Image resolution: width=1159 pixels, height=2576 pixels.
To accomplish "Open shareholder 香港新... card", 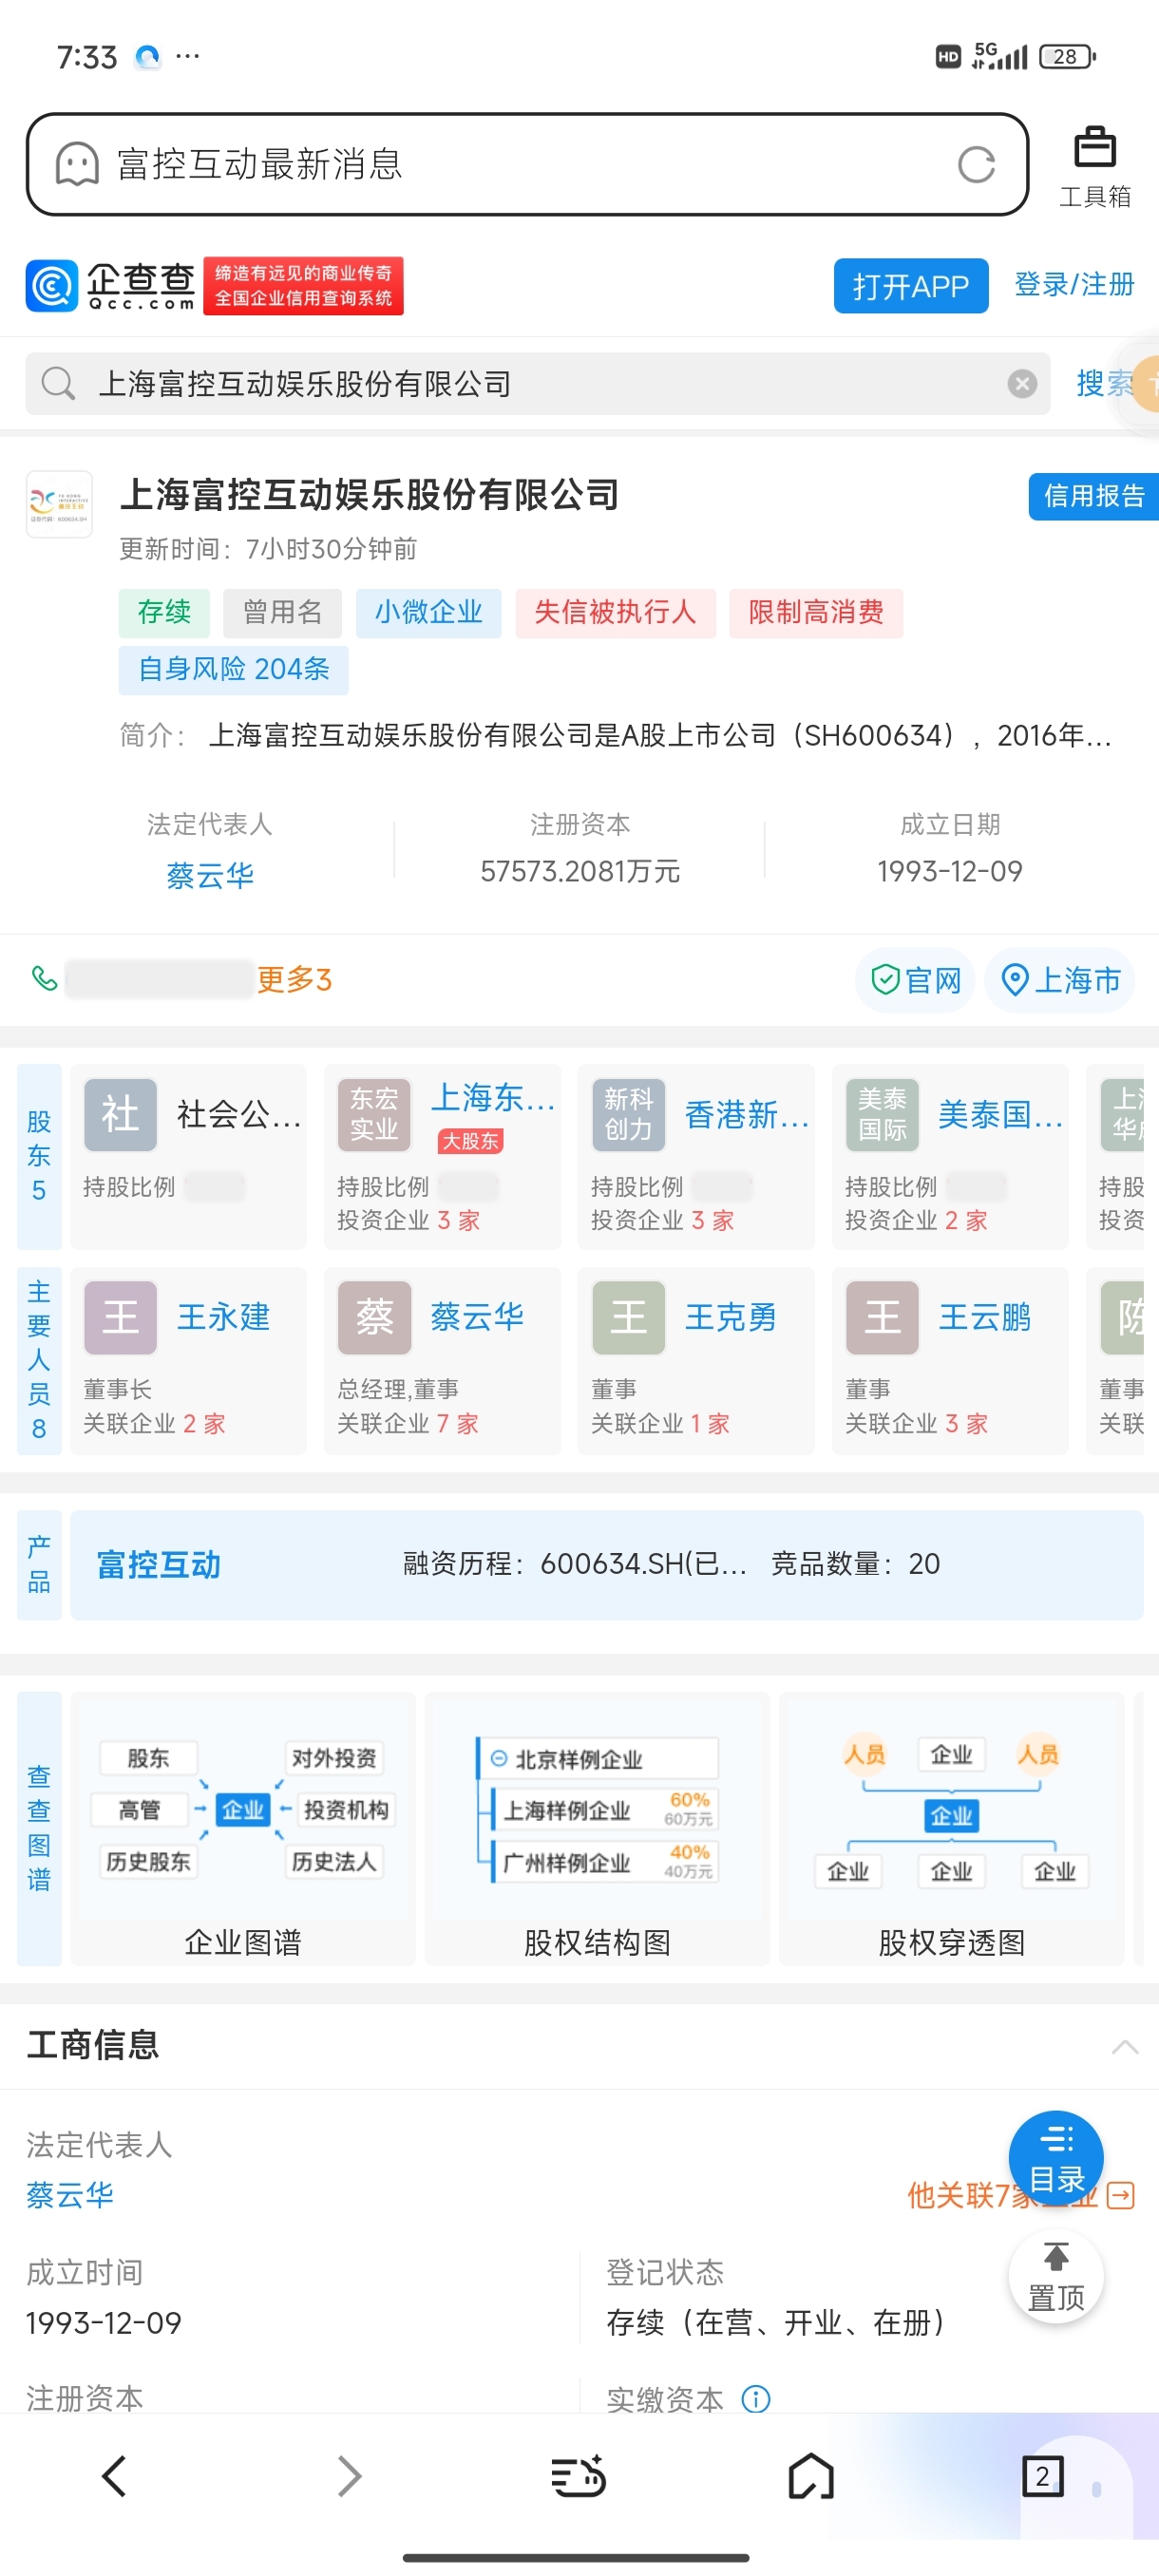I will (696, 1156).
